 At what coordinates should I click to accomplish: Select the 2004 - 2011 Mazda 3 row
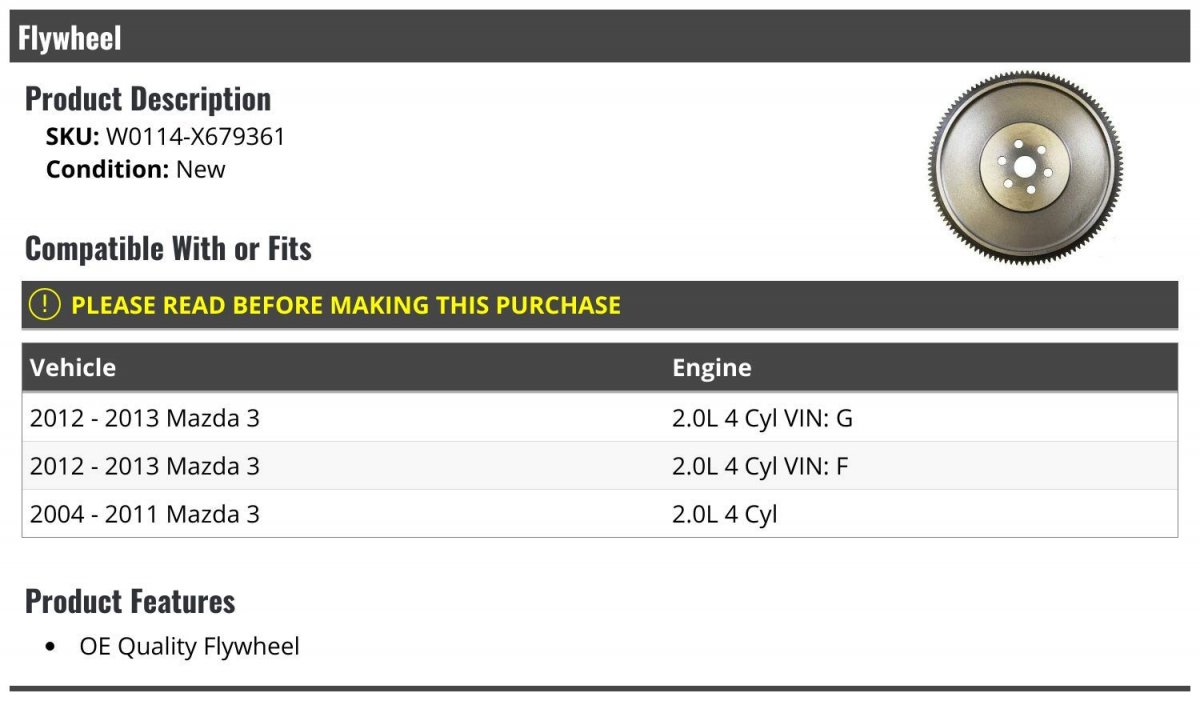[x=145, y=514]
